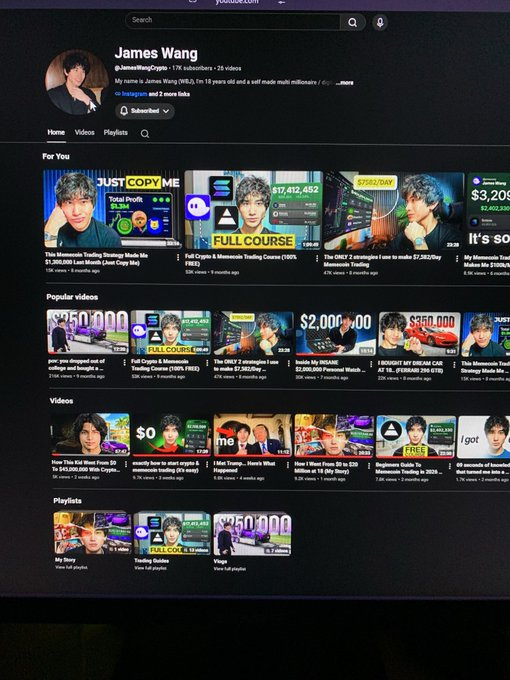The image size is (510, 680).
Task: Click title 'Beginners Guide To Memecoin Trading'
Action: coord(409,468)
